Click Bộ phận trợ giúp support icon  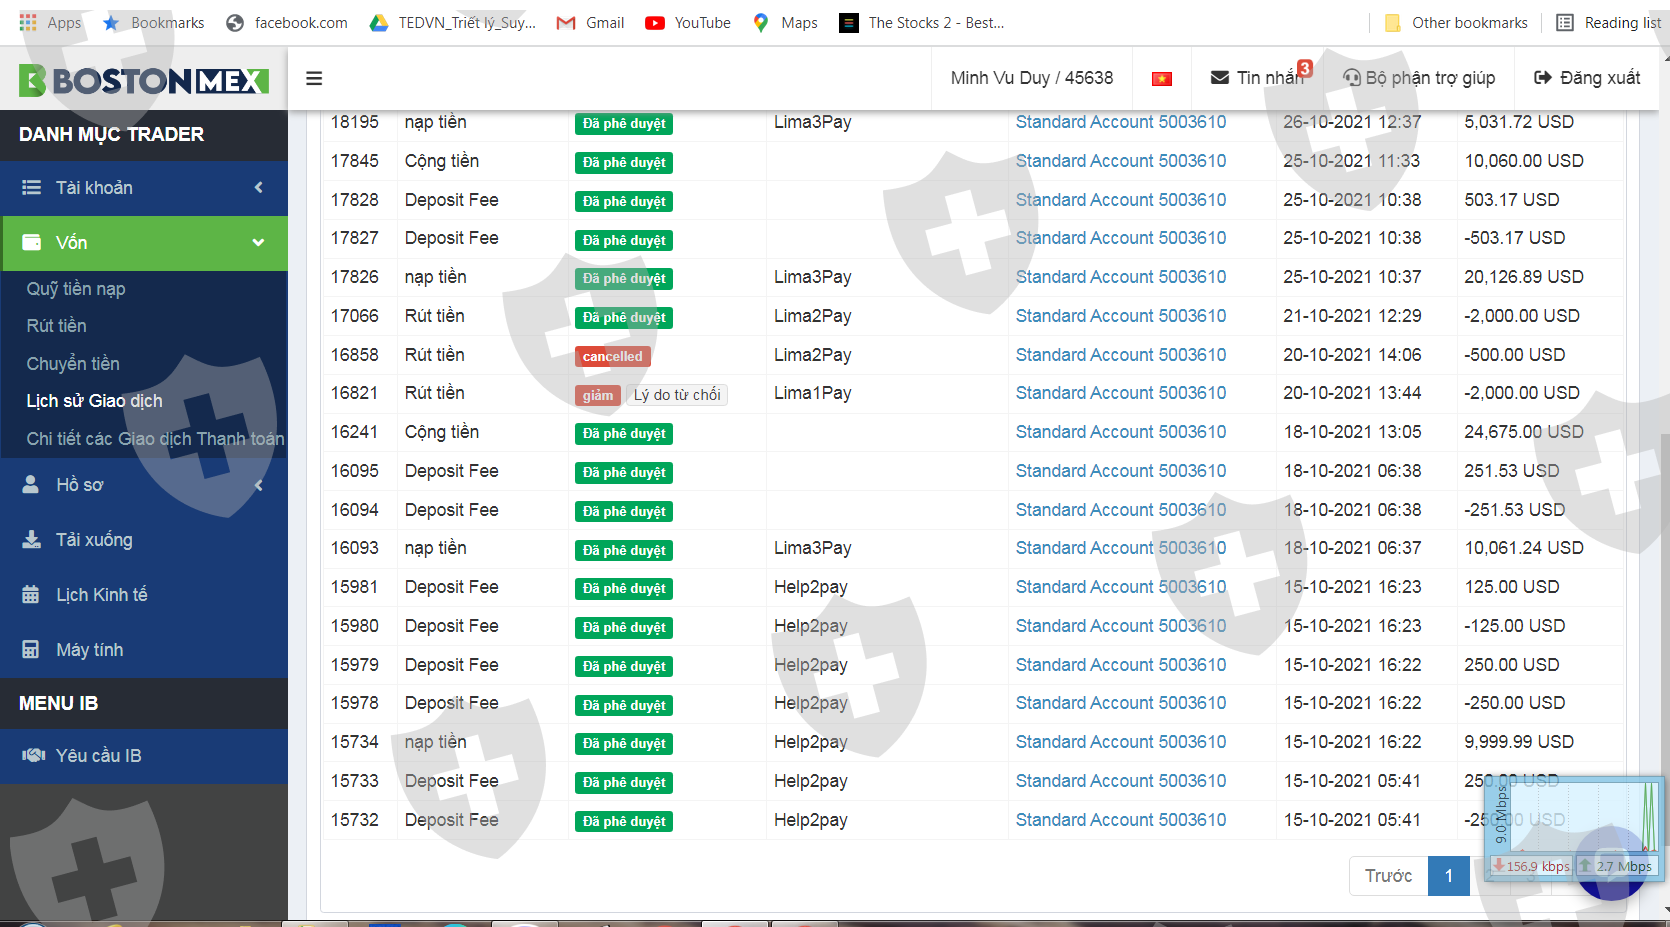[x=1352, y=78]
